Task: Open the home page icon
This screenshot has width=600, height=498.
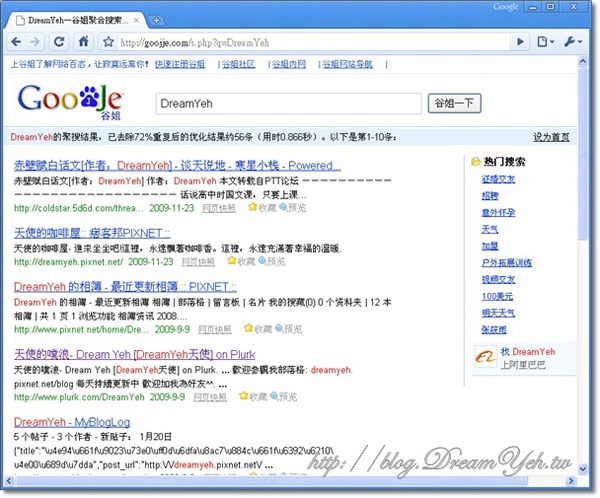Action: [83, 42]
